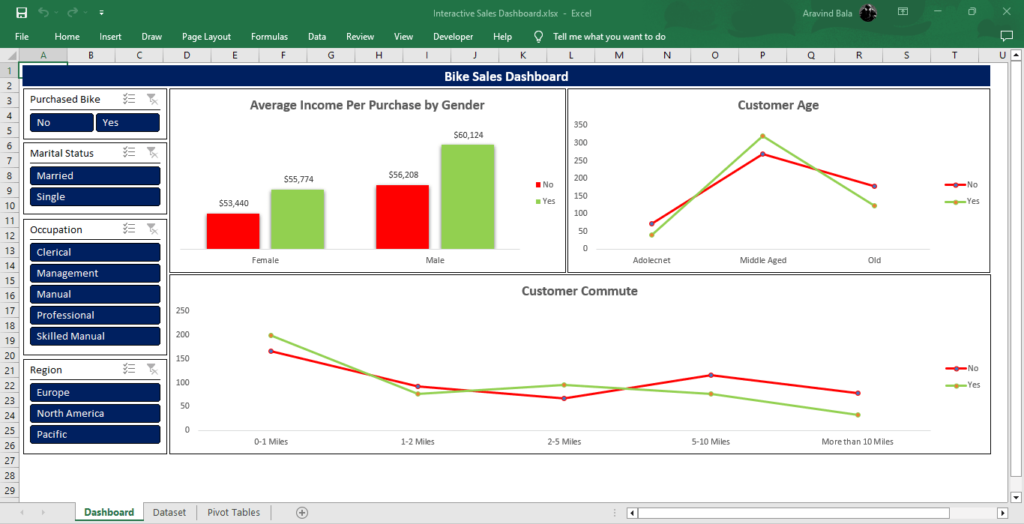1024x524 pixels.
Task: Toggle multi-select on Purchased Bike slicer
Action: [129, 99]
